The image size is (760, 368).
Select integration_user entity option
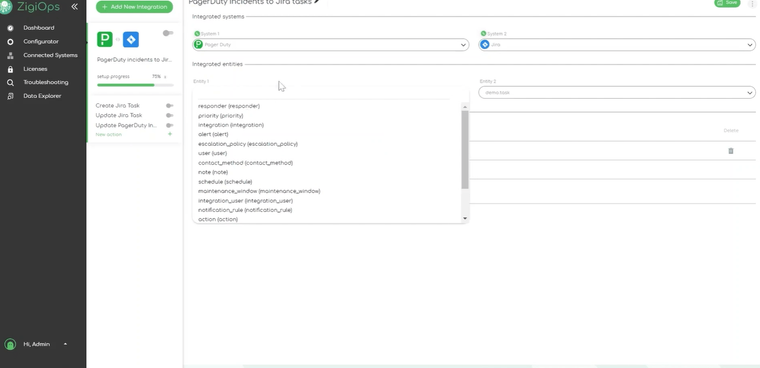click(245, 201)
